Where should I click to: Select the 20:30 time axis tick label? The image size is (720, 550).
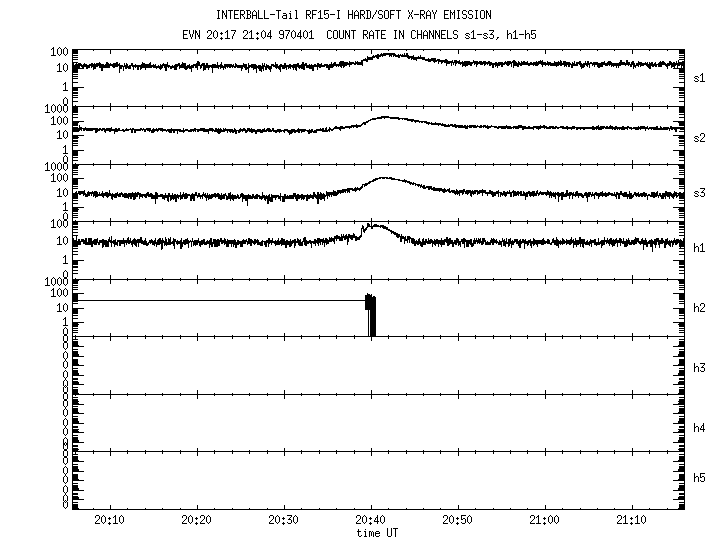pos(284,520)
